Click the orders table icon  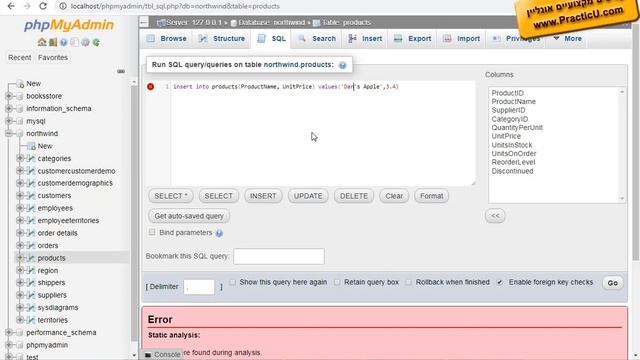pyautogui.click(x=31, y=245)
